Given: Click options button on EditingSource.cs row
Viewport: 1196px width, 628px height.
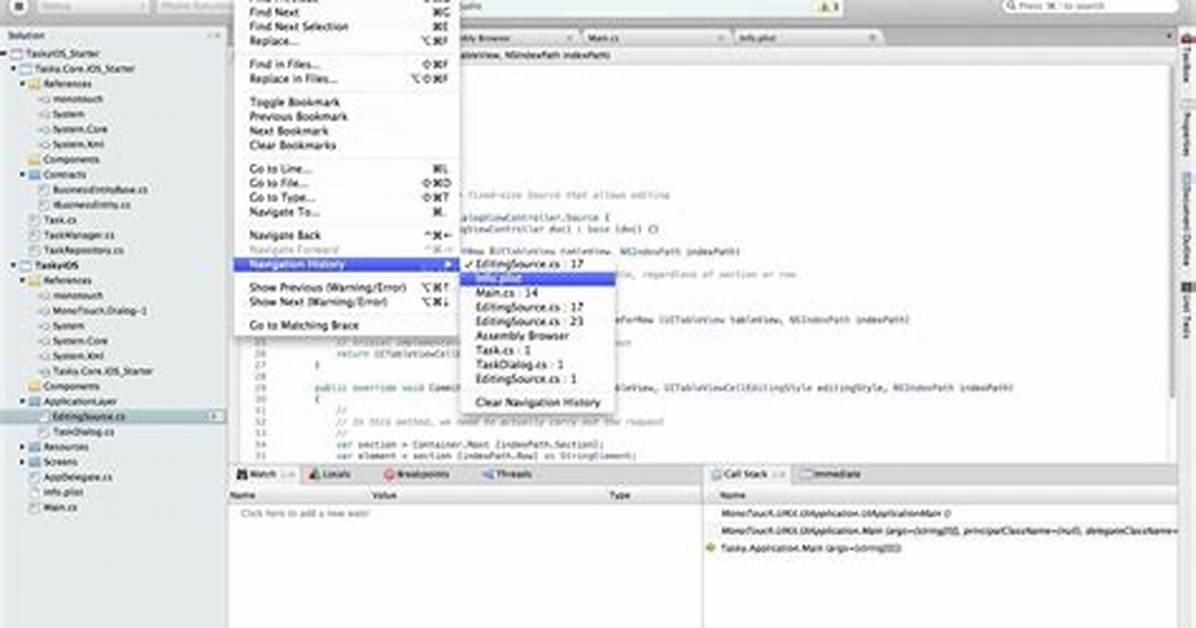Looking at the screenshot, I should [215, 417].
